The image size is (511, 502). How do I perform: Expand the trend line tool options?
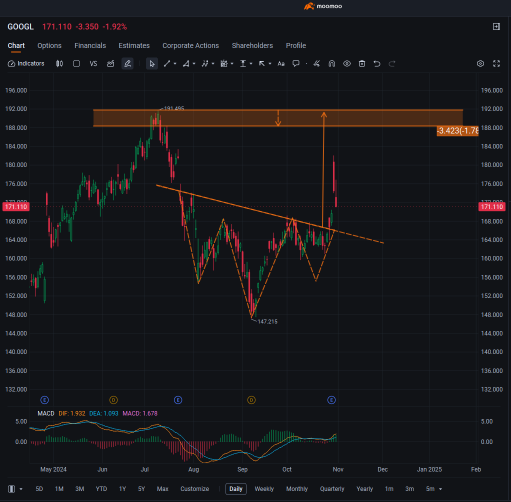coord(175,64)
